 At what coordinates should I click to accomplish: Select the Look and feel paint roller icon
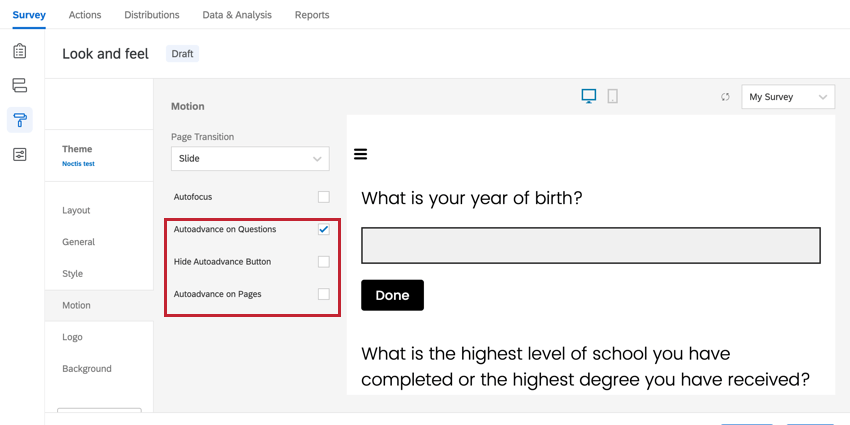[x=20, y=120]
